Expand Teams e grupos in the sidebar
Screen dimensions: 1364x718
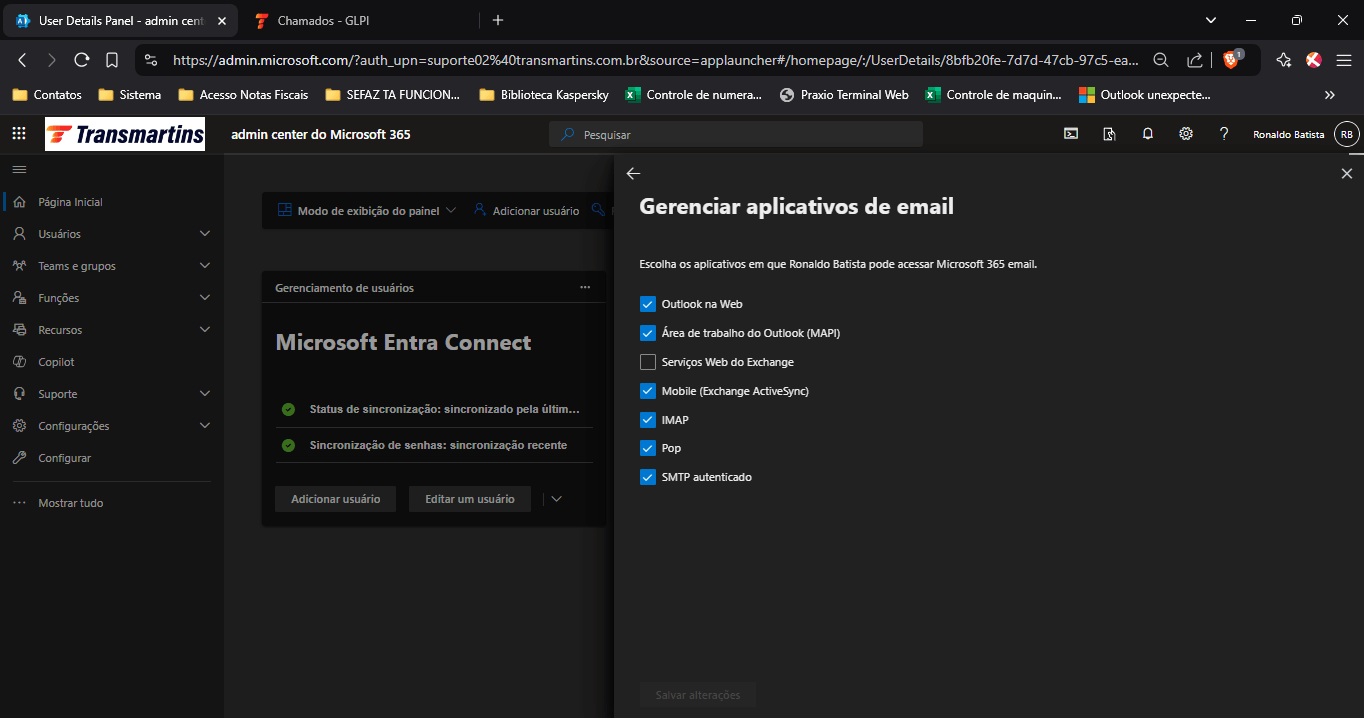(205, 266)
